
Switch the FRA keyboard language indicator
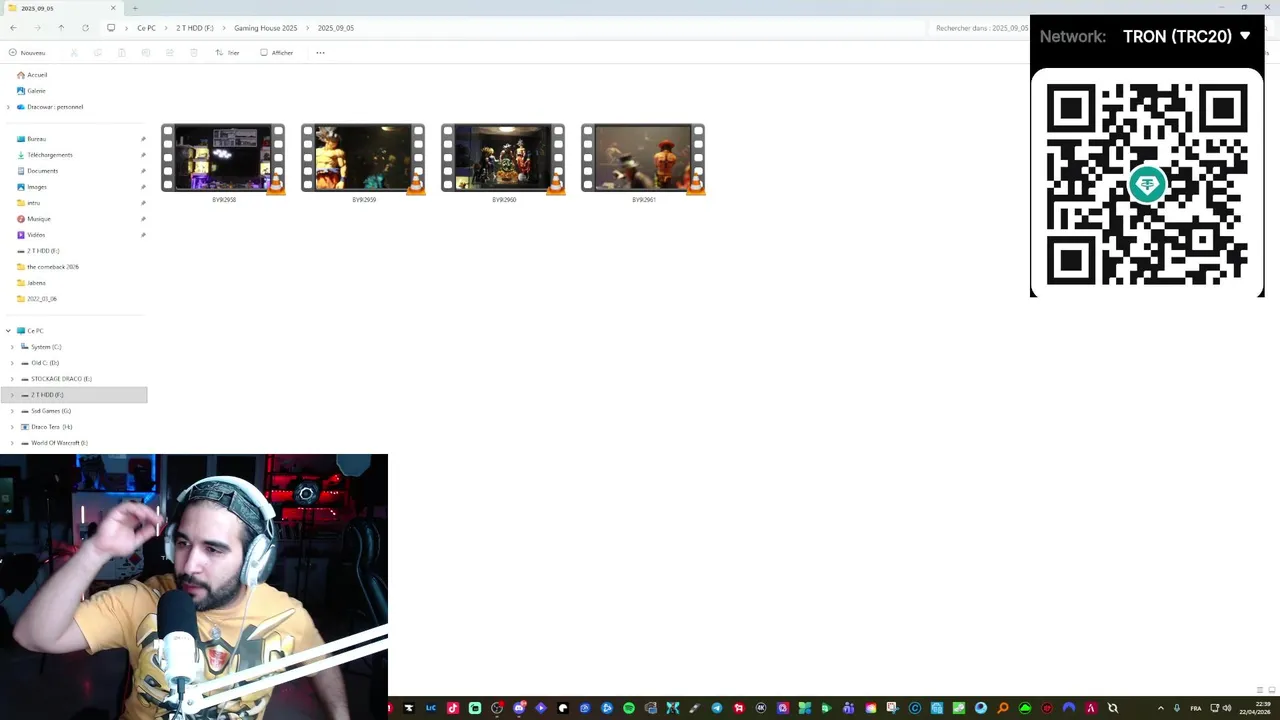coord(1196,708)
